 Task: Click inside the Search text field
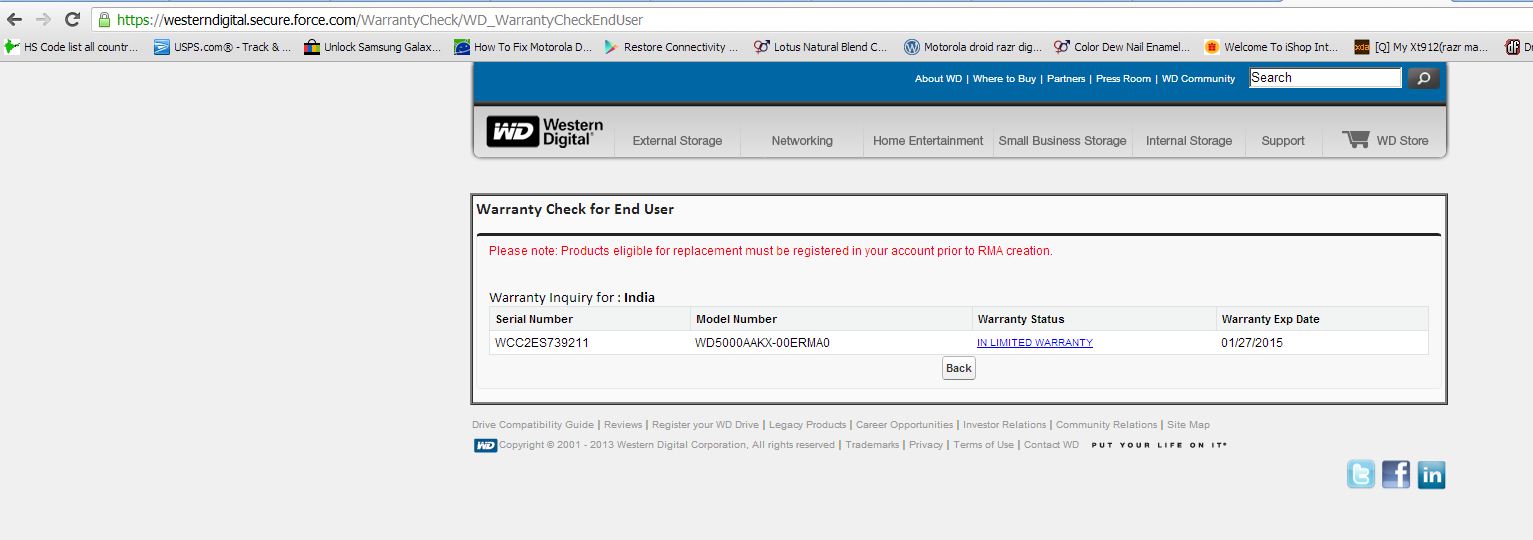tap(1326, 78)
